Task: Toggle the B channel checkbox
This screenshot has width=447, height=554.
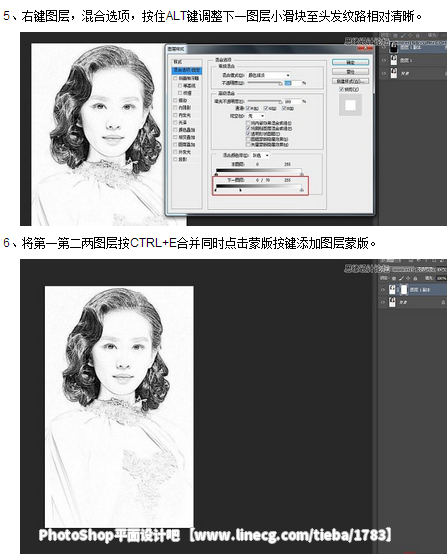Action: coord(284,108)
